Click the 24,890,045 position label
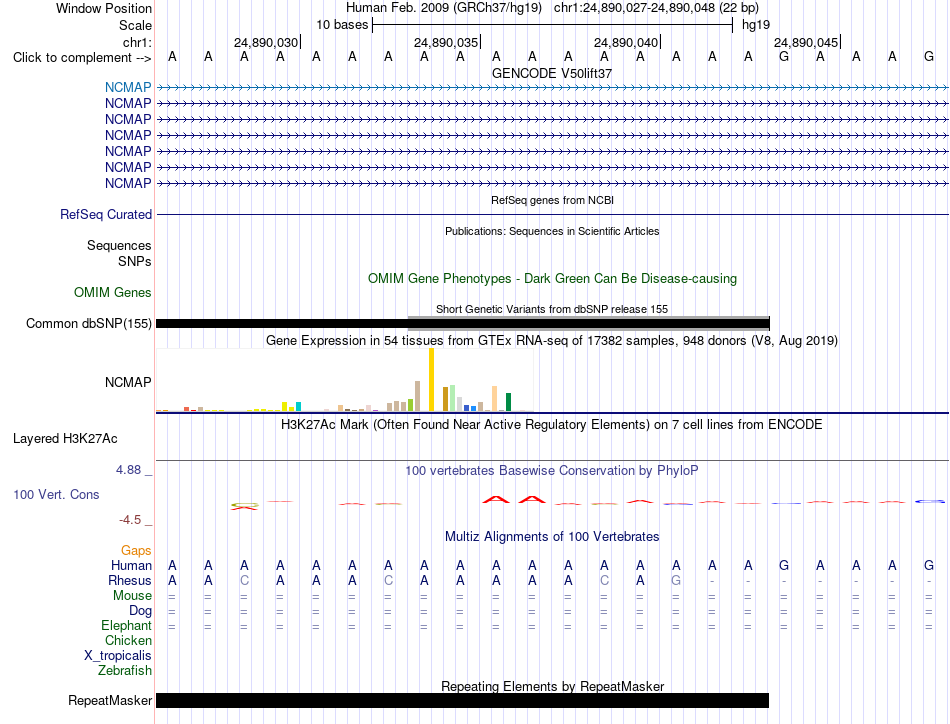950x724 pixels. coord(806,42)
